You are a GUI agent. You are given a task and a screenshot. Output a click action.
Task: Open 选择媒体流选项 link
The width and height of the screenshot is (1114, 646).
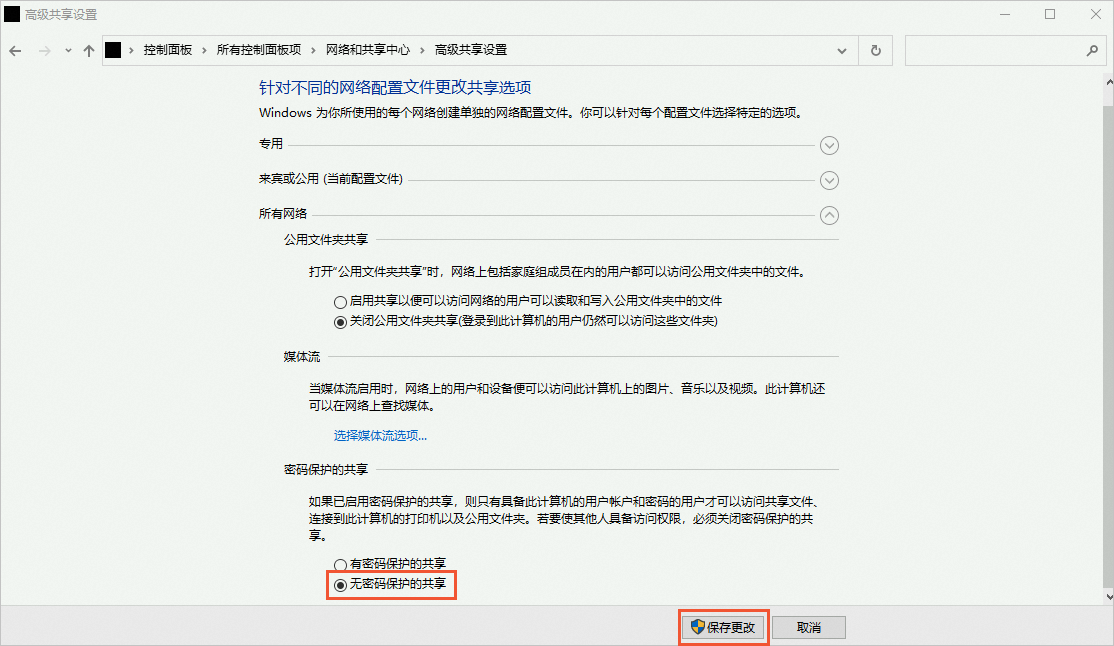pos(380,435)
